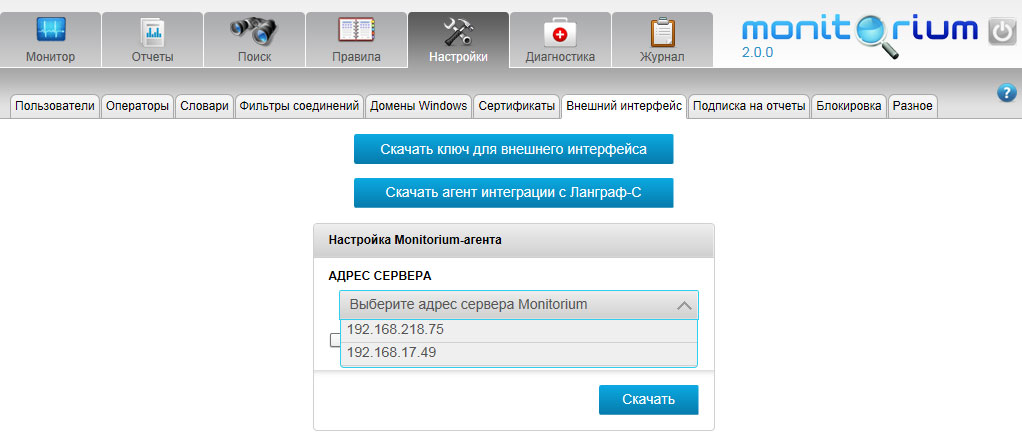Open the Диагностика first-aid kit icon
1022x437 pixels.
point(560,32)
